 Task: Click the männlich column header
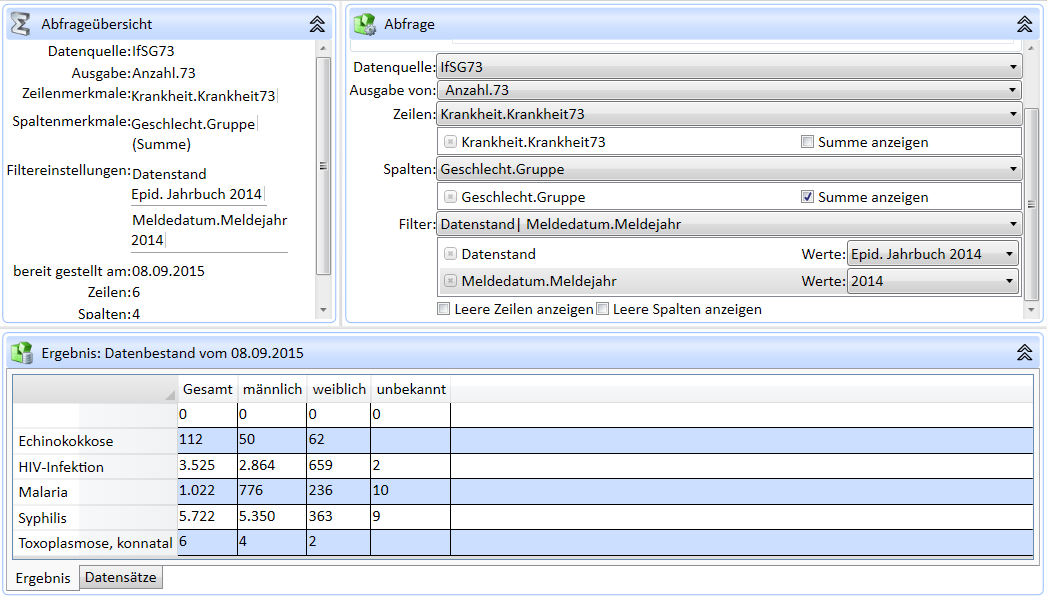click(x=272, y=389)
